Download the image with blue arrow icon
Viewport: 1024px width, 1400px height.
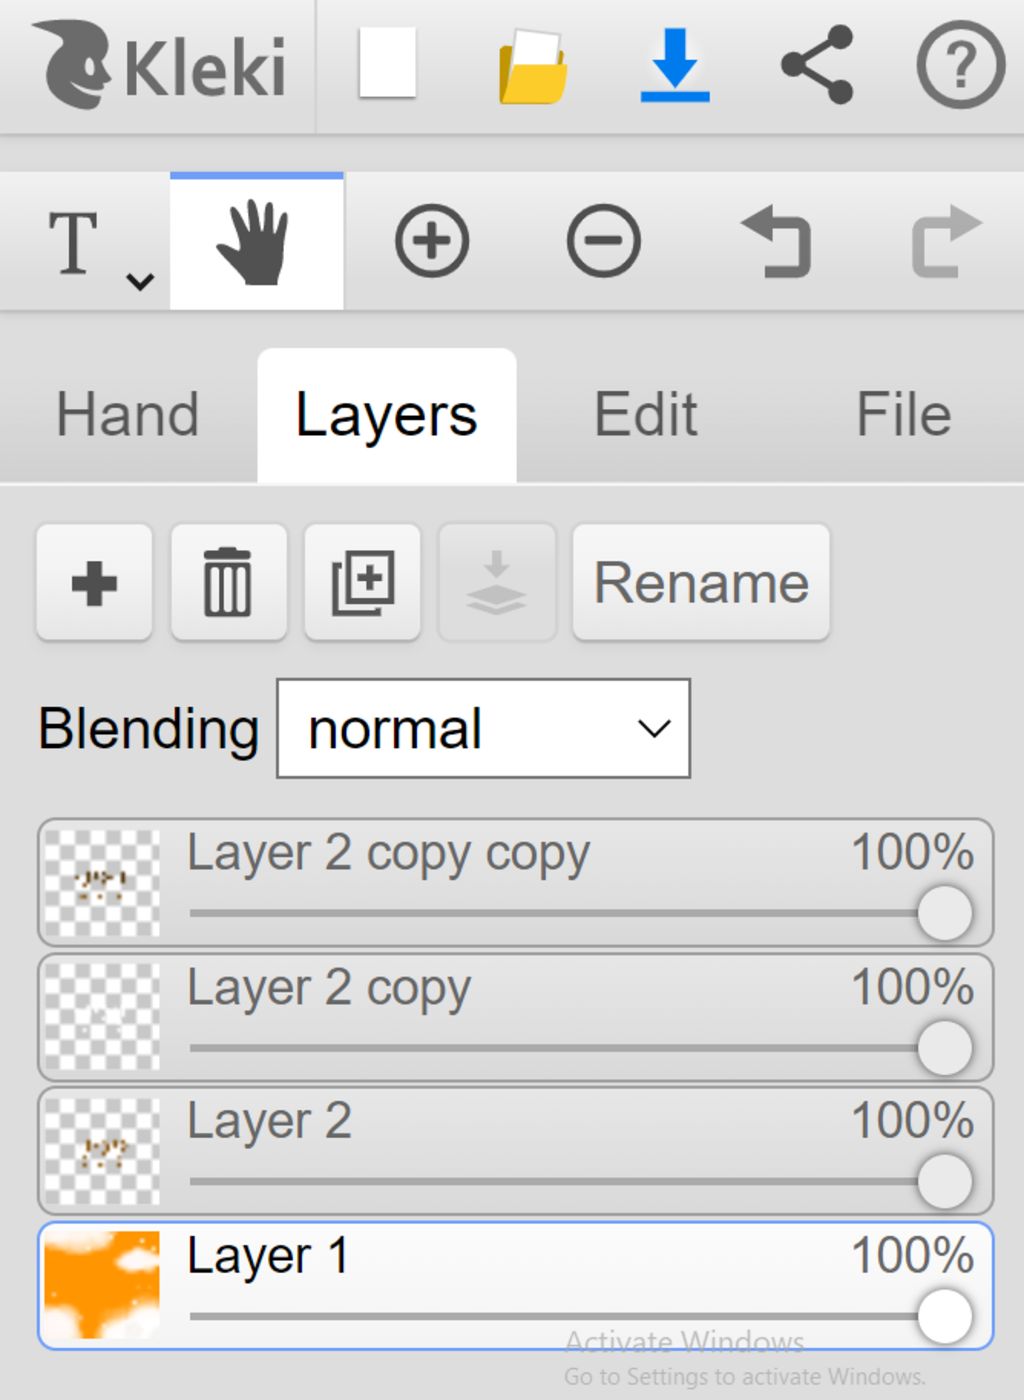click(x=675, y=66)
